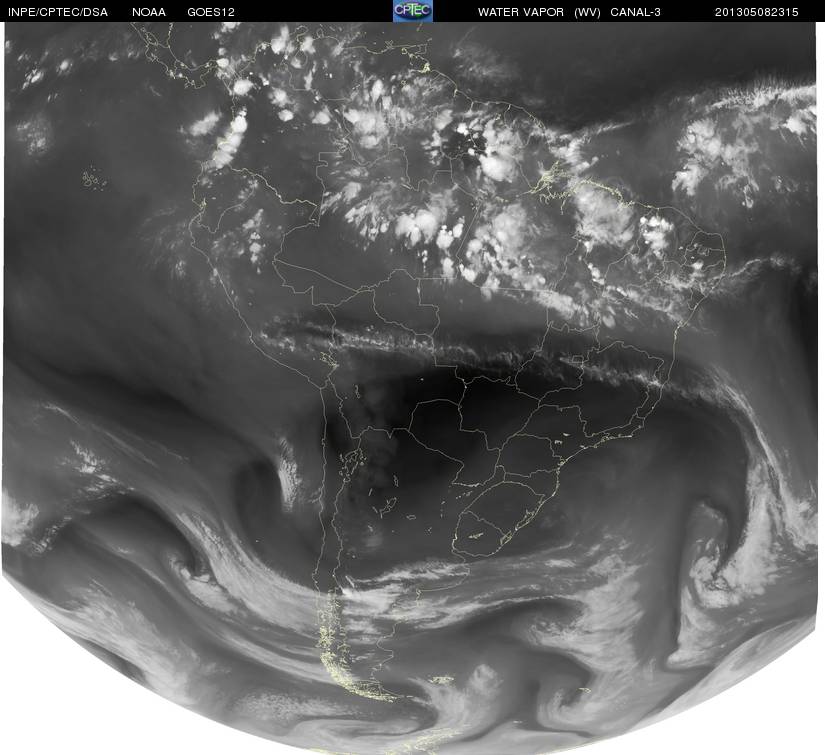Select the 'CANAL-3' channel label
The image size is (825, 755).
pyautogui.click(x=636, y=12)
